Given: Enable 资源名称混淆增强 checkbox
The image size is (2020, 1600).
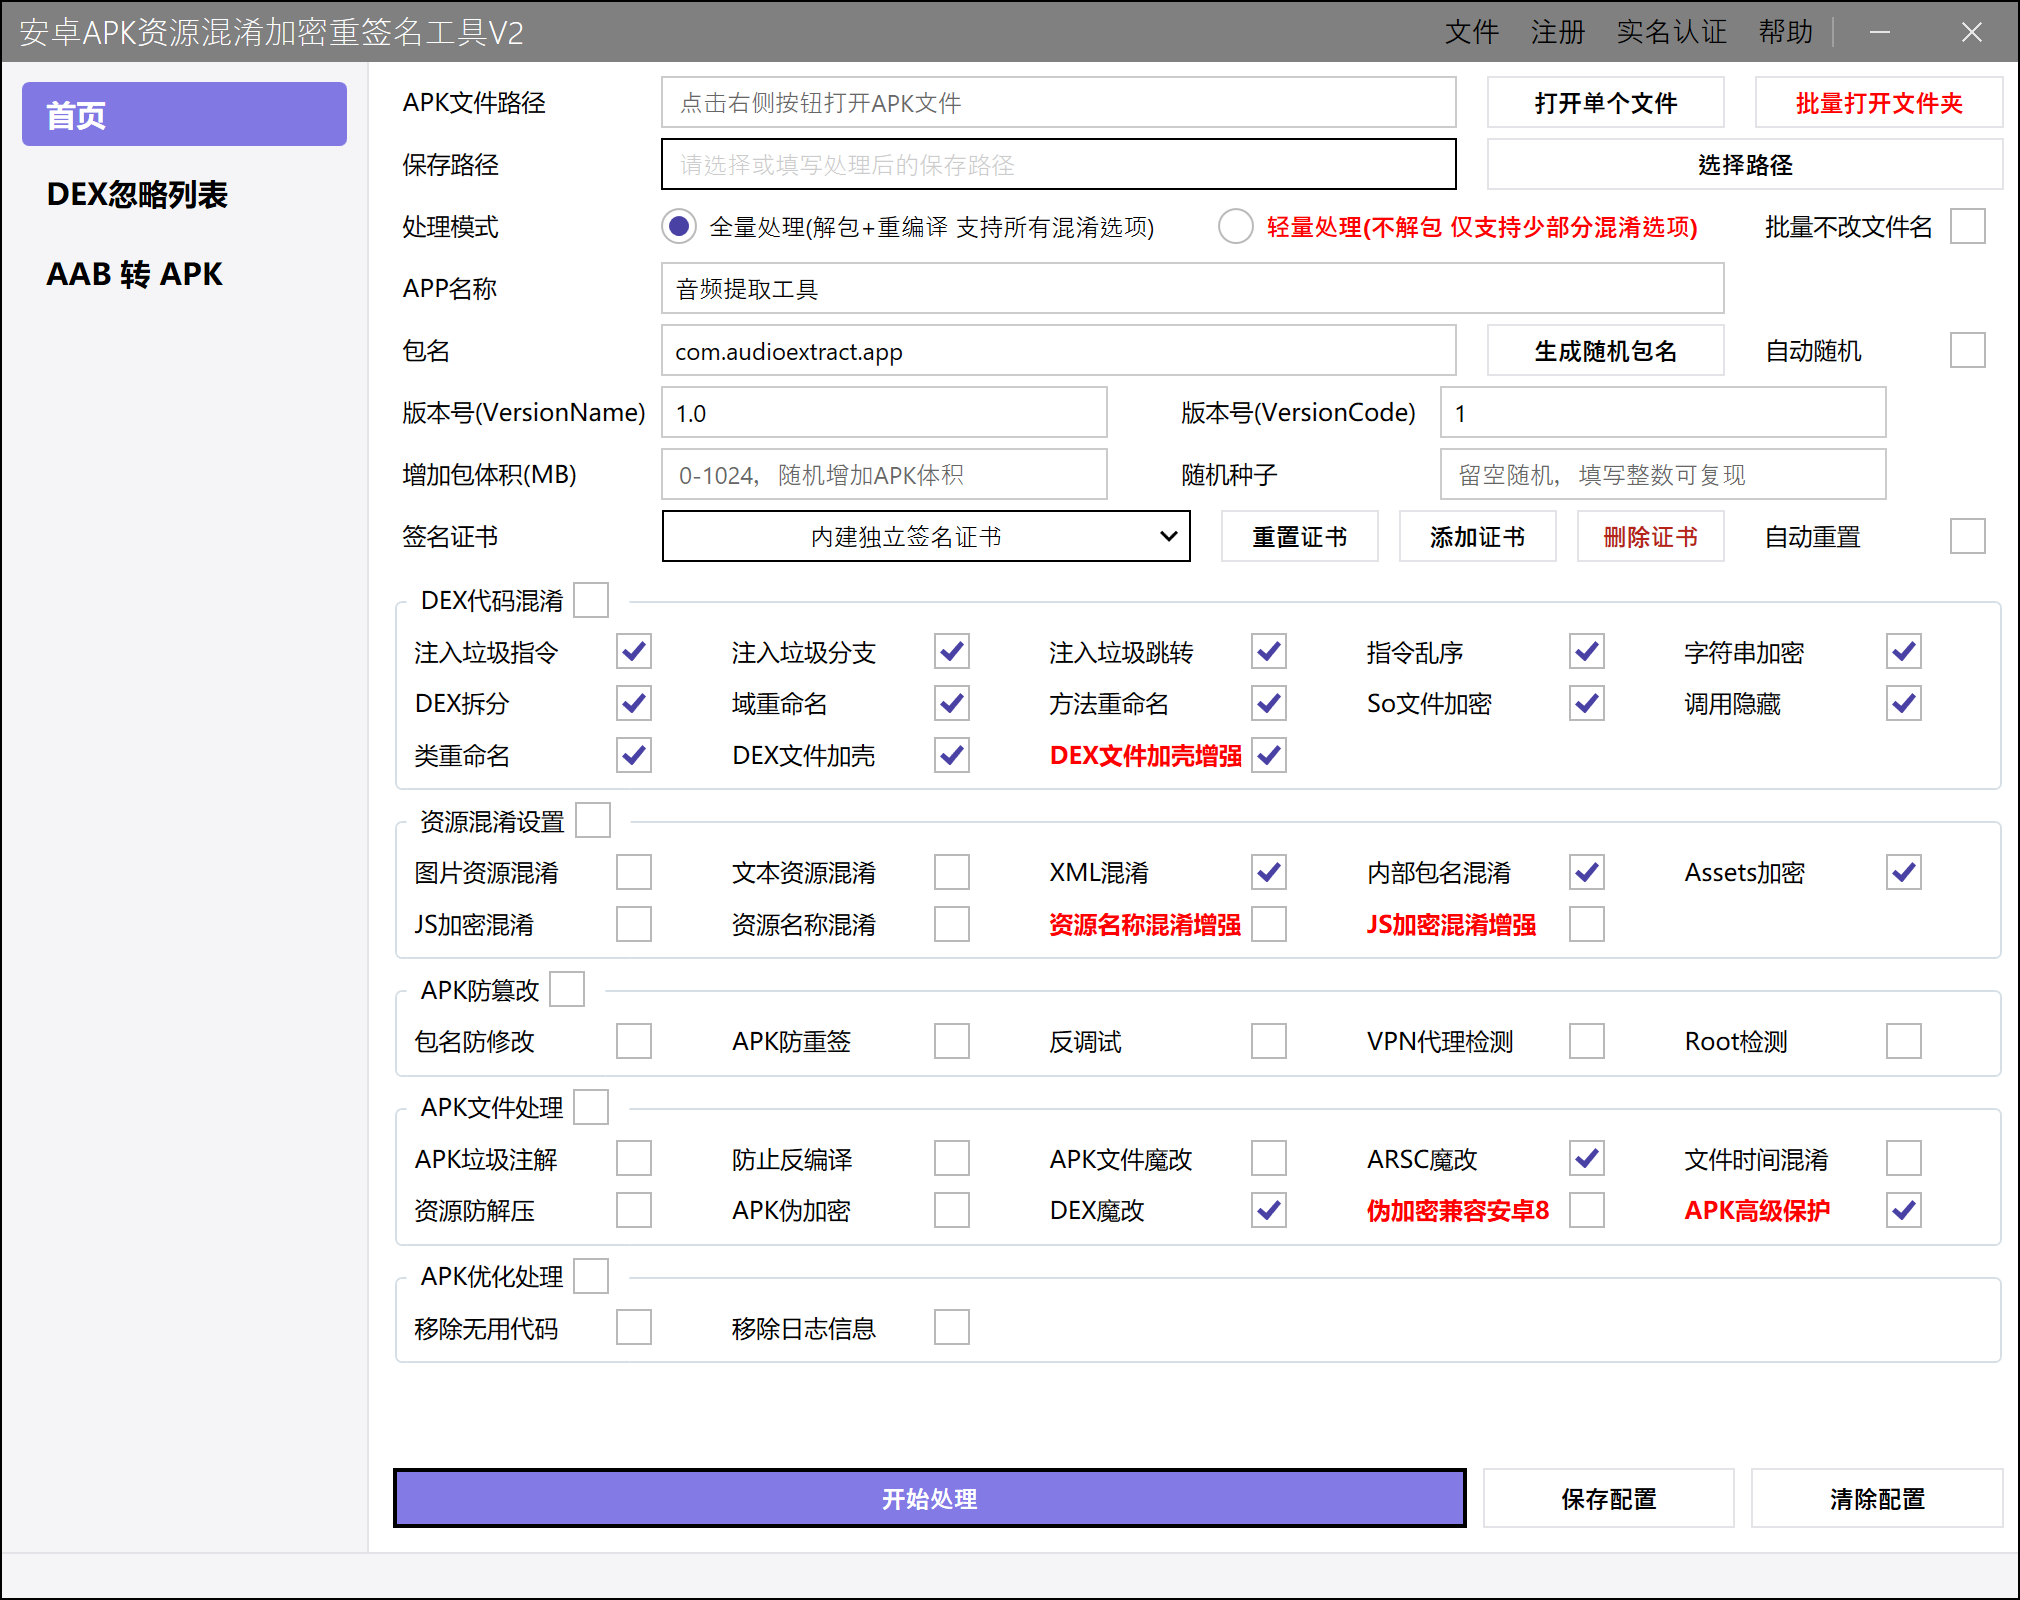Looking at the screenshot, I should (1268, 924).
